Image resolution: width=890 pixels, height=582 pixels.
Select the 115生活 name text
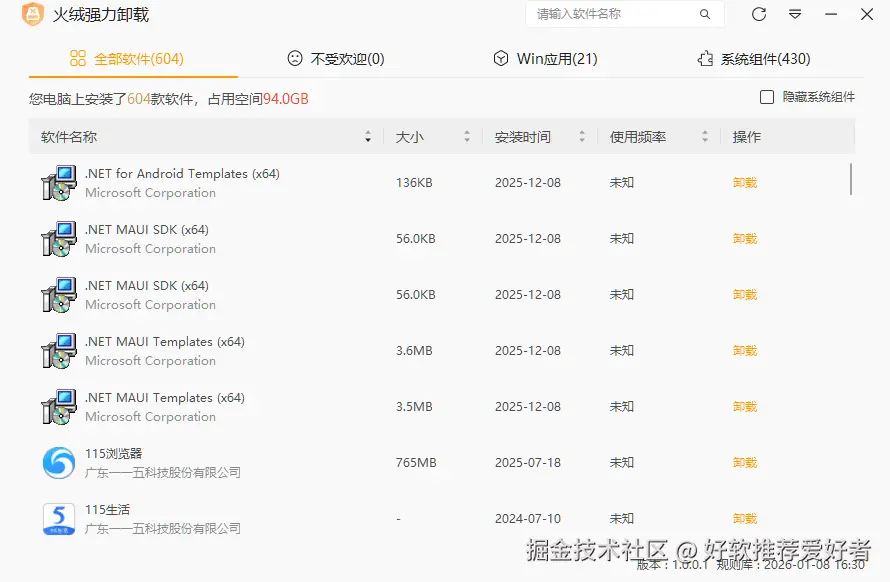pos(107,510)
